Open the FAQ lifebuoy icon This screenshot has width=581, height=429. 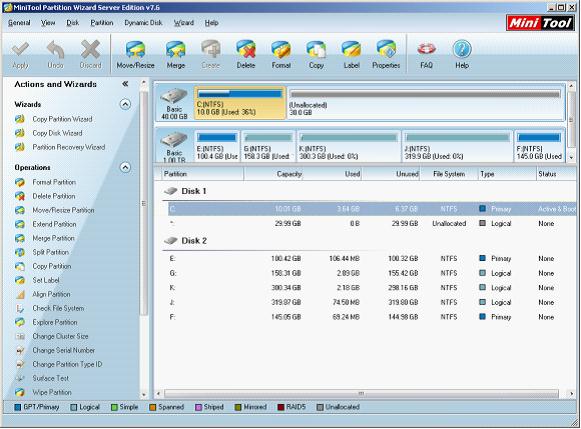(x=426, y=50)
